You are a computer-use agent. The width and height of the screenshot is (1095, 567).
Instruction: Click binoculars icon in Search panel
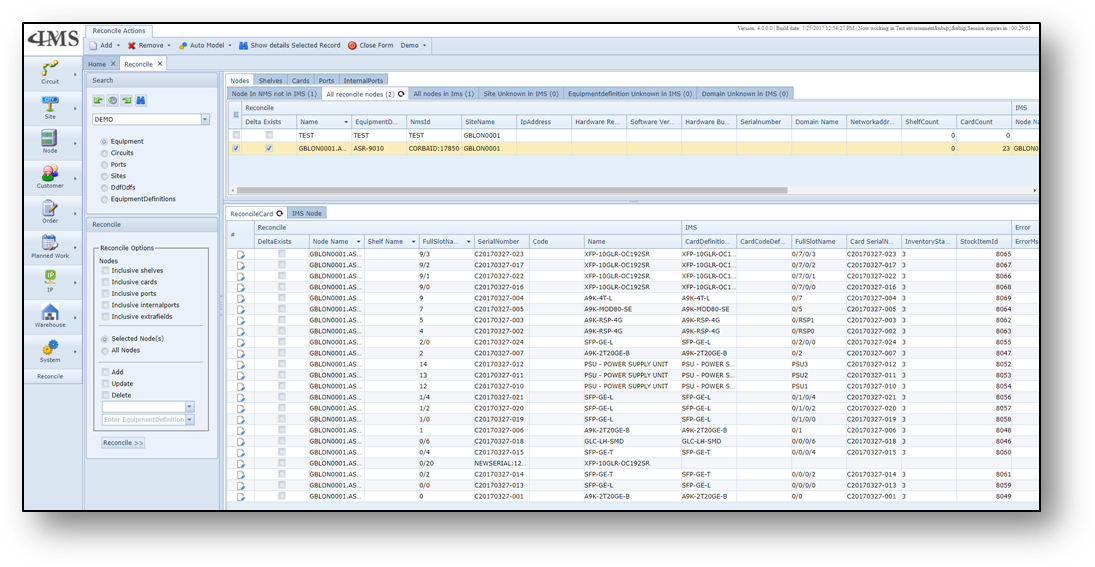point(141,100)
